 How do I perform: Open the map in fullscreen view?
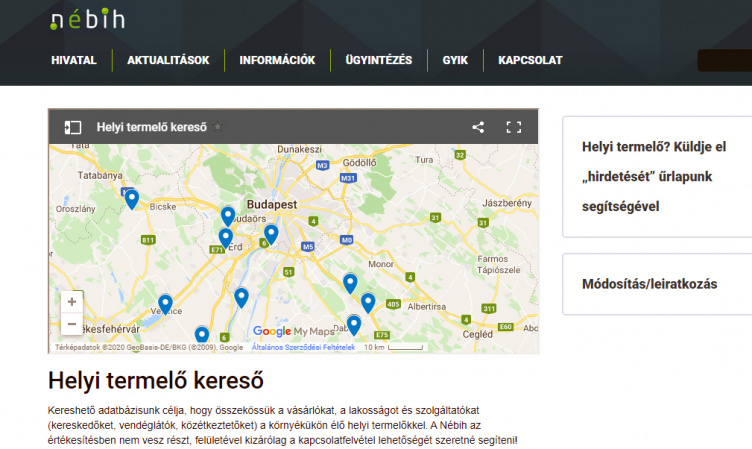(x=514, y=127)
